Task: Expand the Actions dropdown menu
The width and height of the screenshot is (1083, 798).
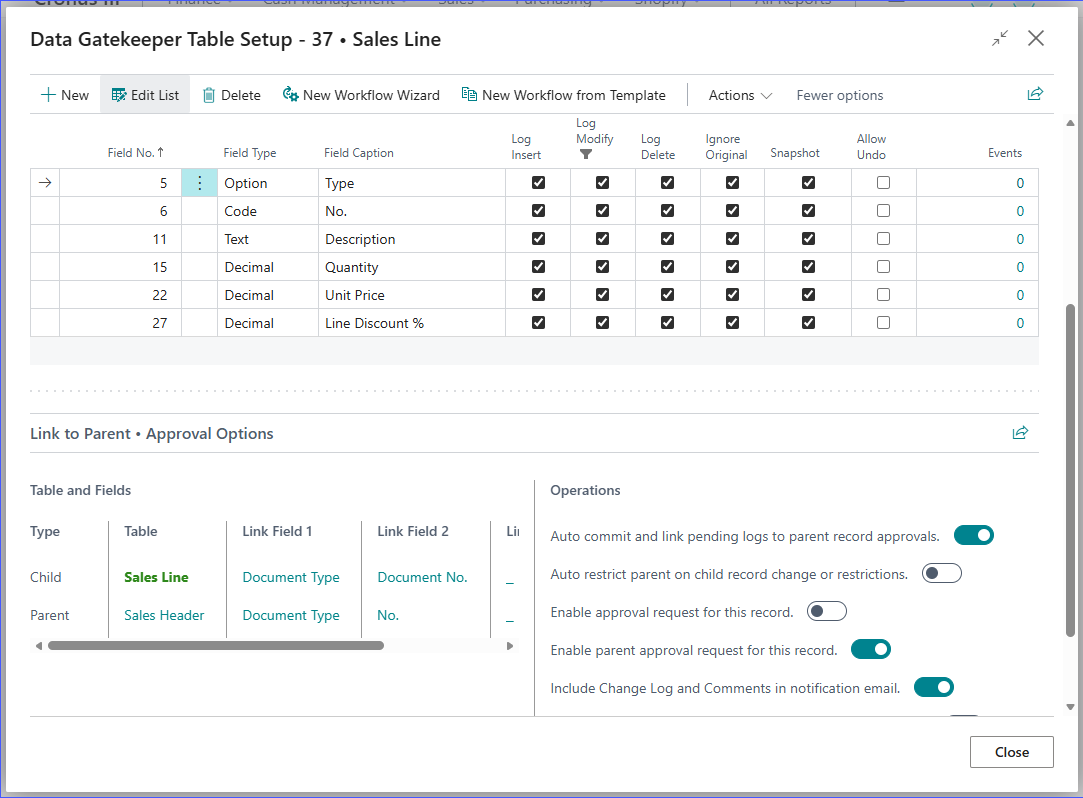Action: [x=740, y=95]
